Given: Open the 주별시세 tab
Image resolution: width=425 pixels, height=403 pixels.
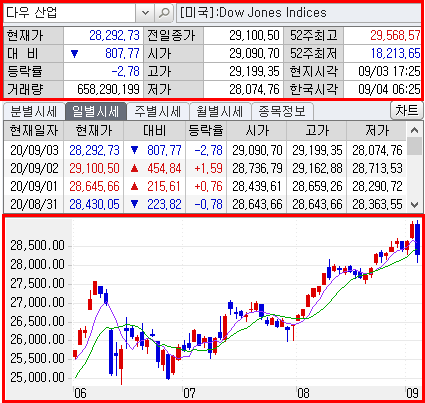Looking at the screenshot, I should [158, 111].
